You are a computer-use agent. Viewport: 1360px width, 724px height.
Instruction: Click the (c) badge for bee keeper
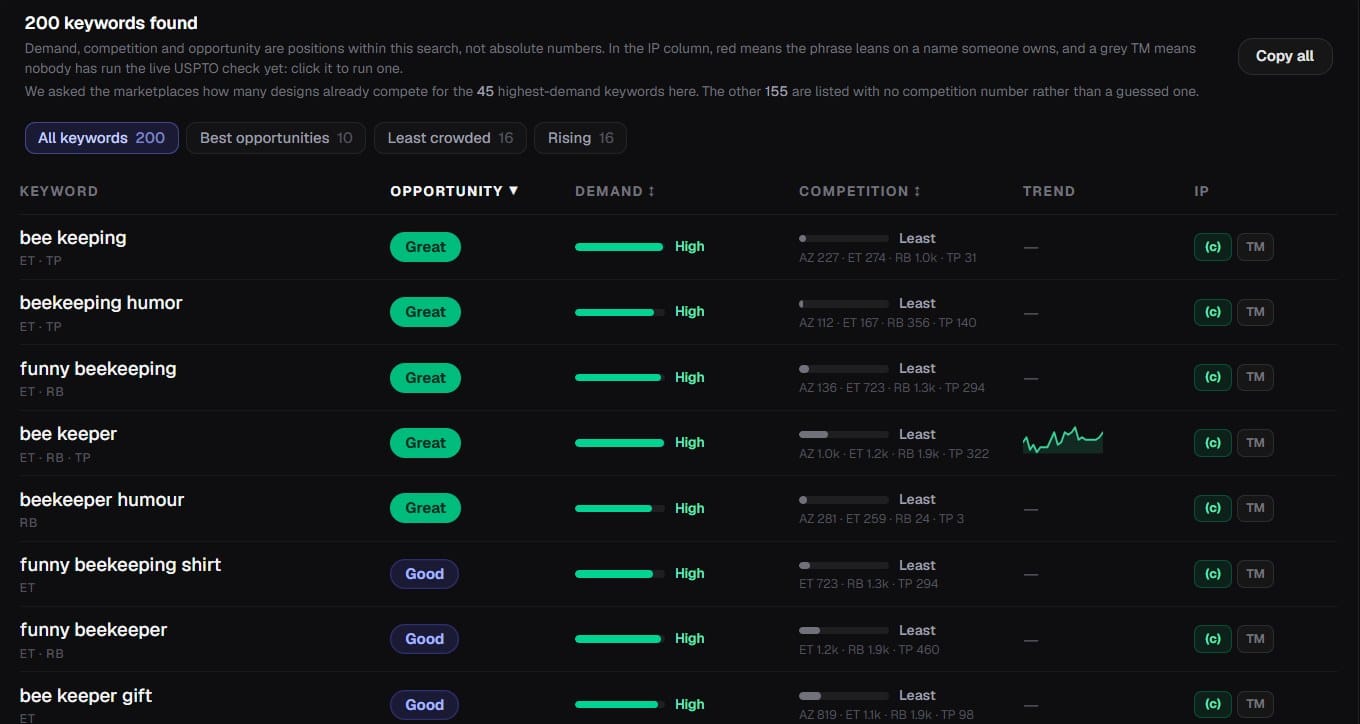click(1212, 443)
